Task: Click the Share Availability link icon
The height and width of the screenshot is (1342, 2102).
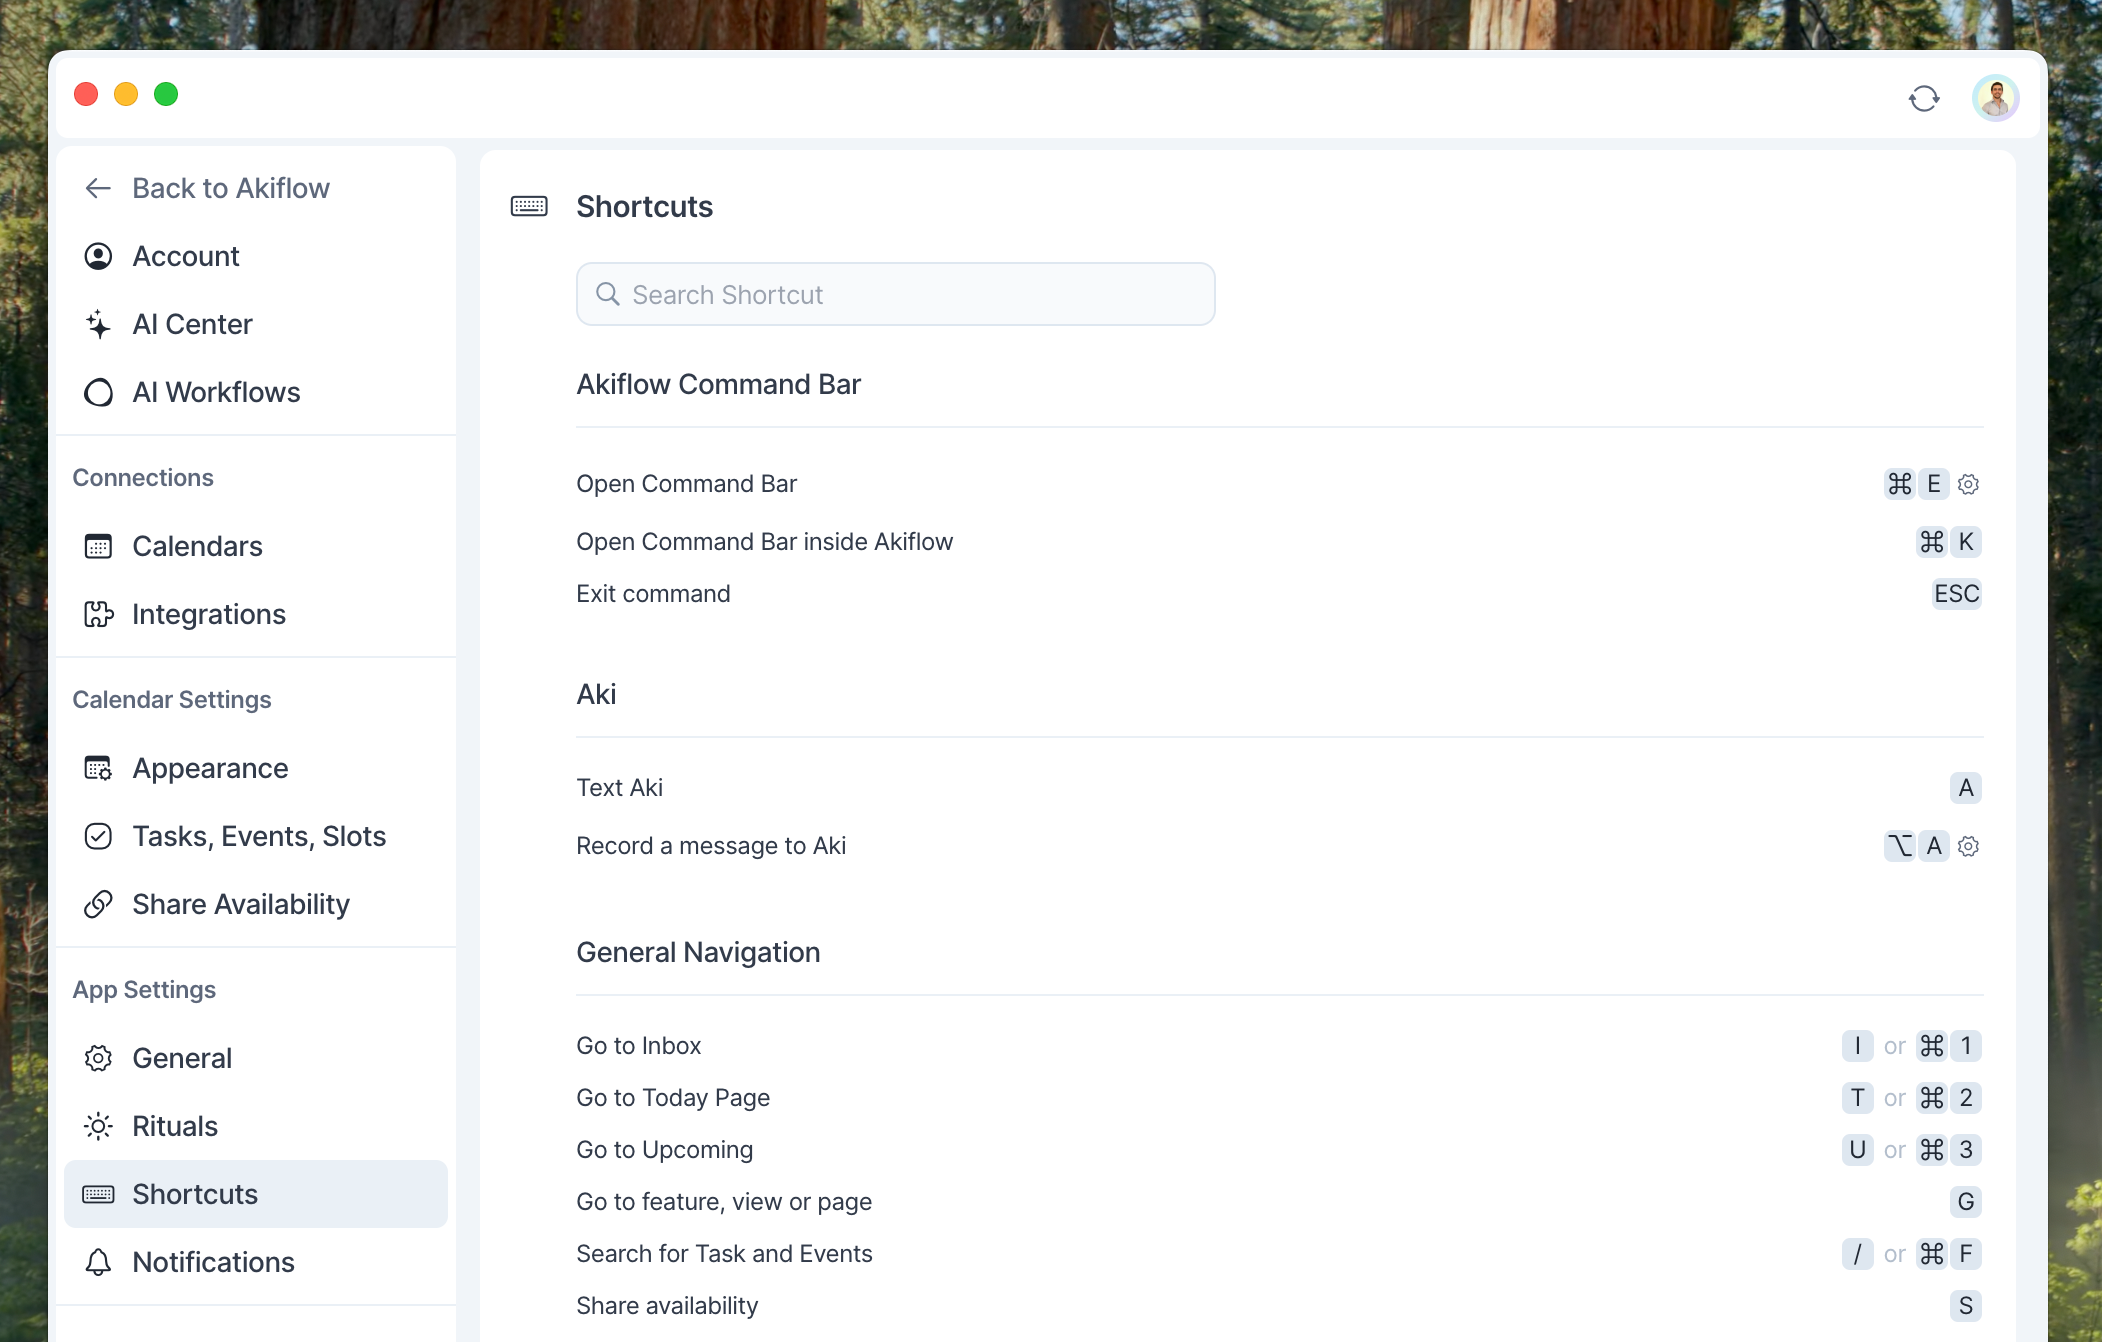Action: pyautogui.click(x=98, y=904)
